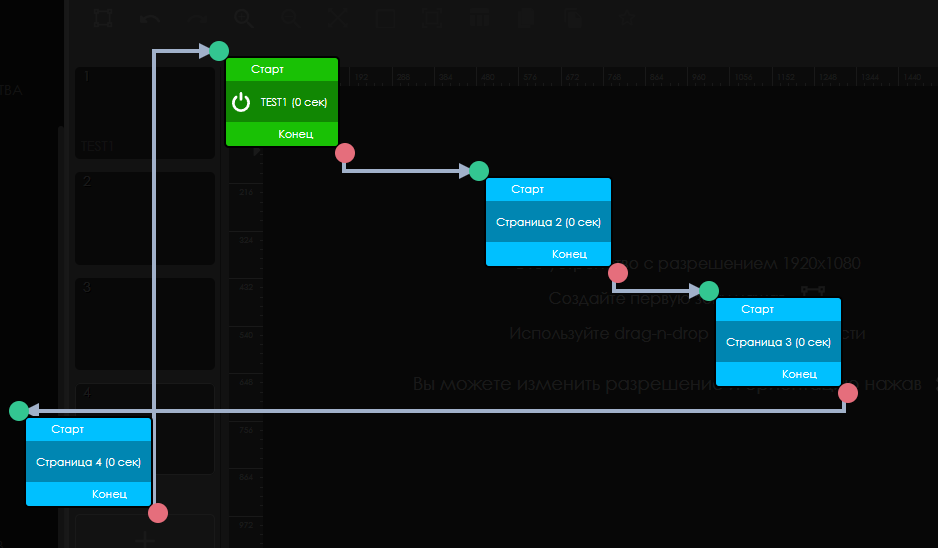Viewport: 938px width, 548px height.
Task: Select the TEST1 (0 сек) node body
Action: point(293,102)
